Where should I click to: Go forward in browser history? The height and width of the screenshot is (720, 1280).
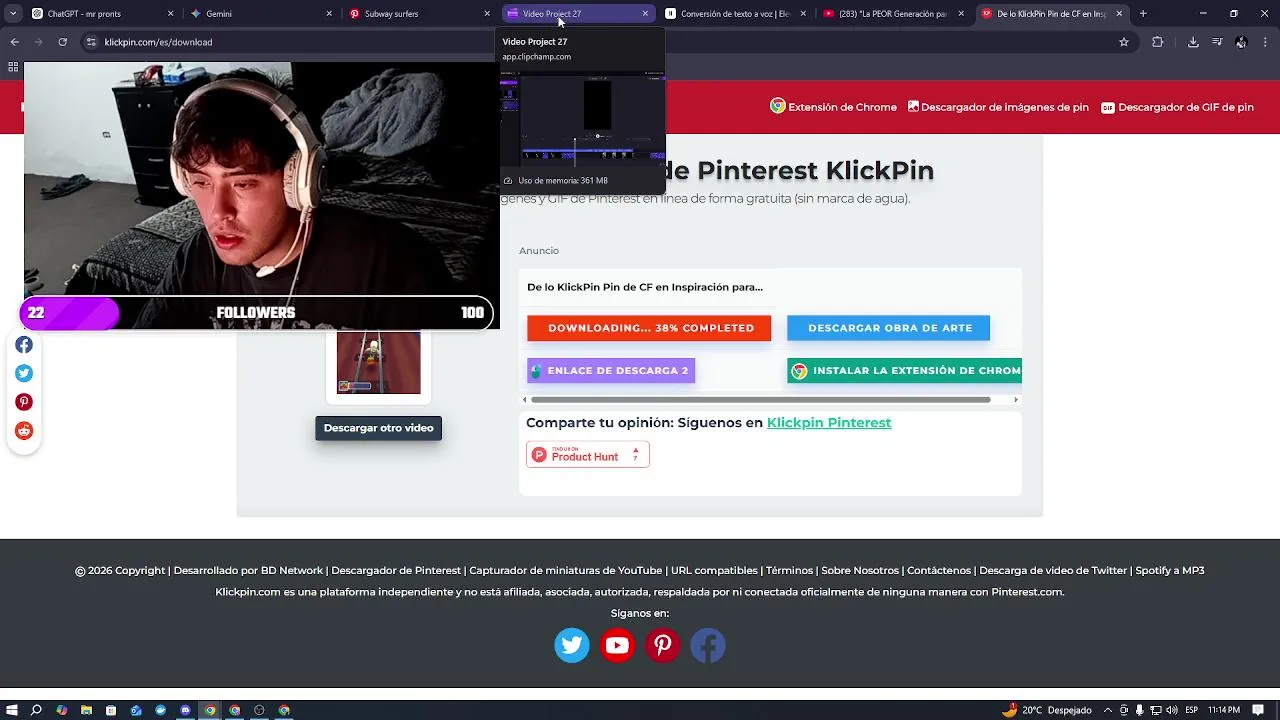(x=38, y=42)
